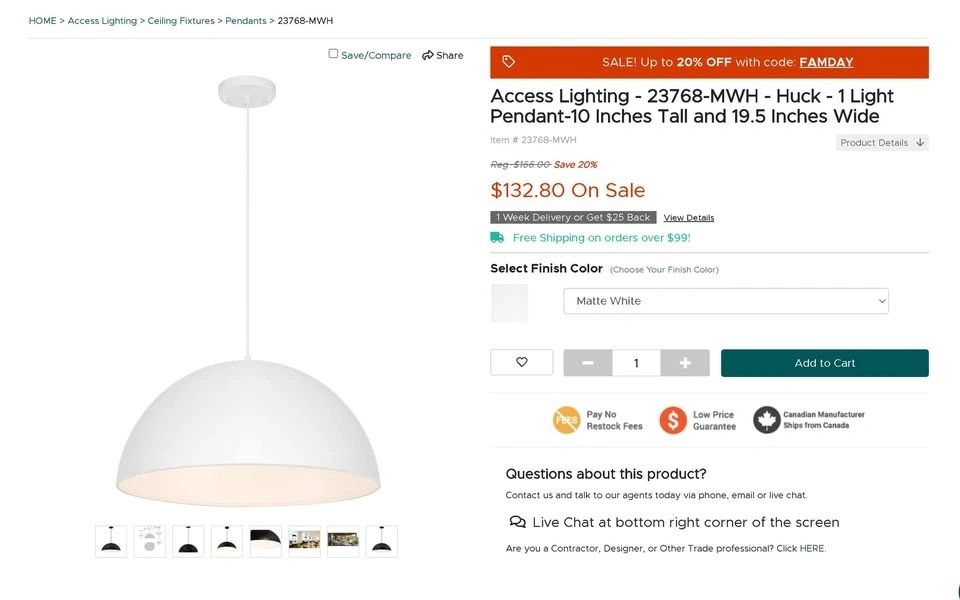Click the Live Chat speech bubble icon
Screen dimensions: 960x600
(x=517, y=522)
